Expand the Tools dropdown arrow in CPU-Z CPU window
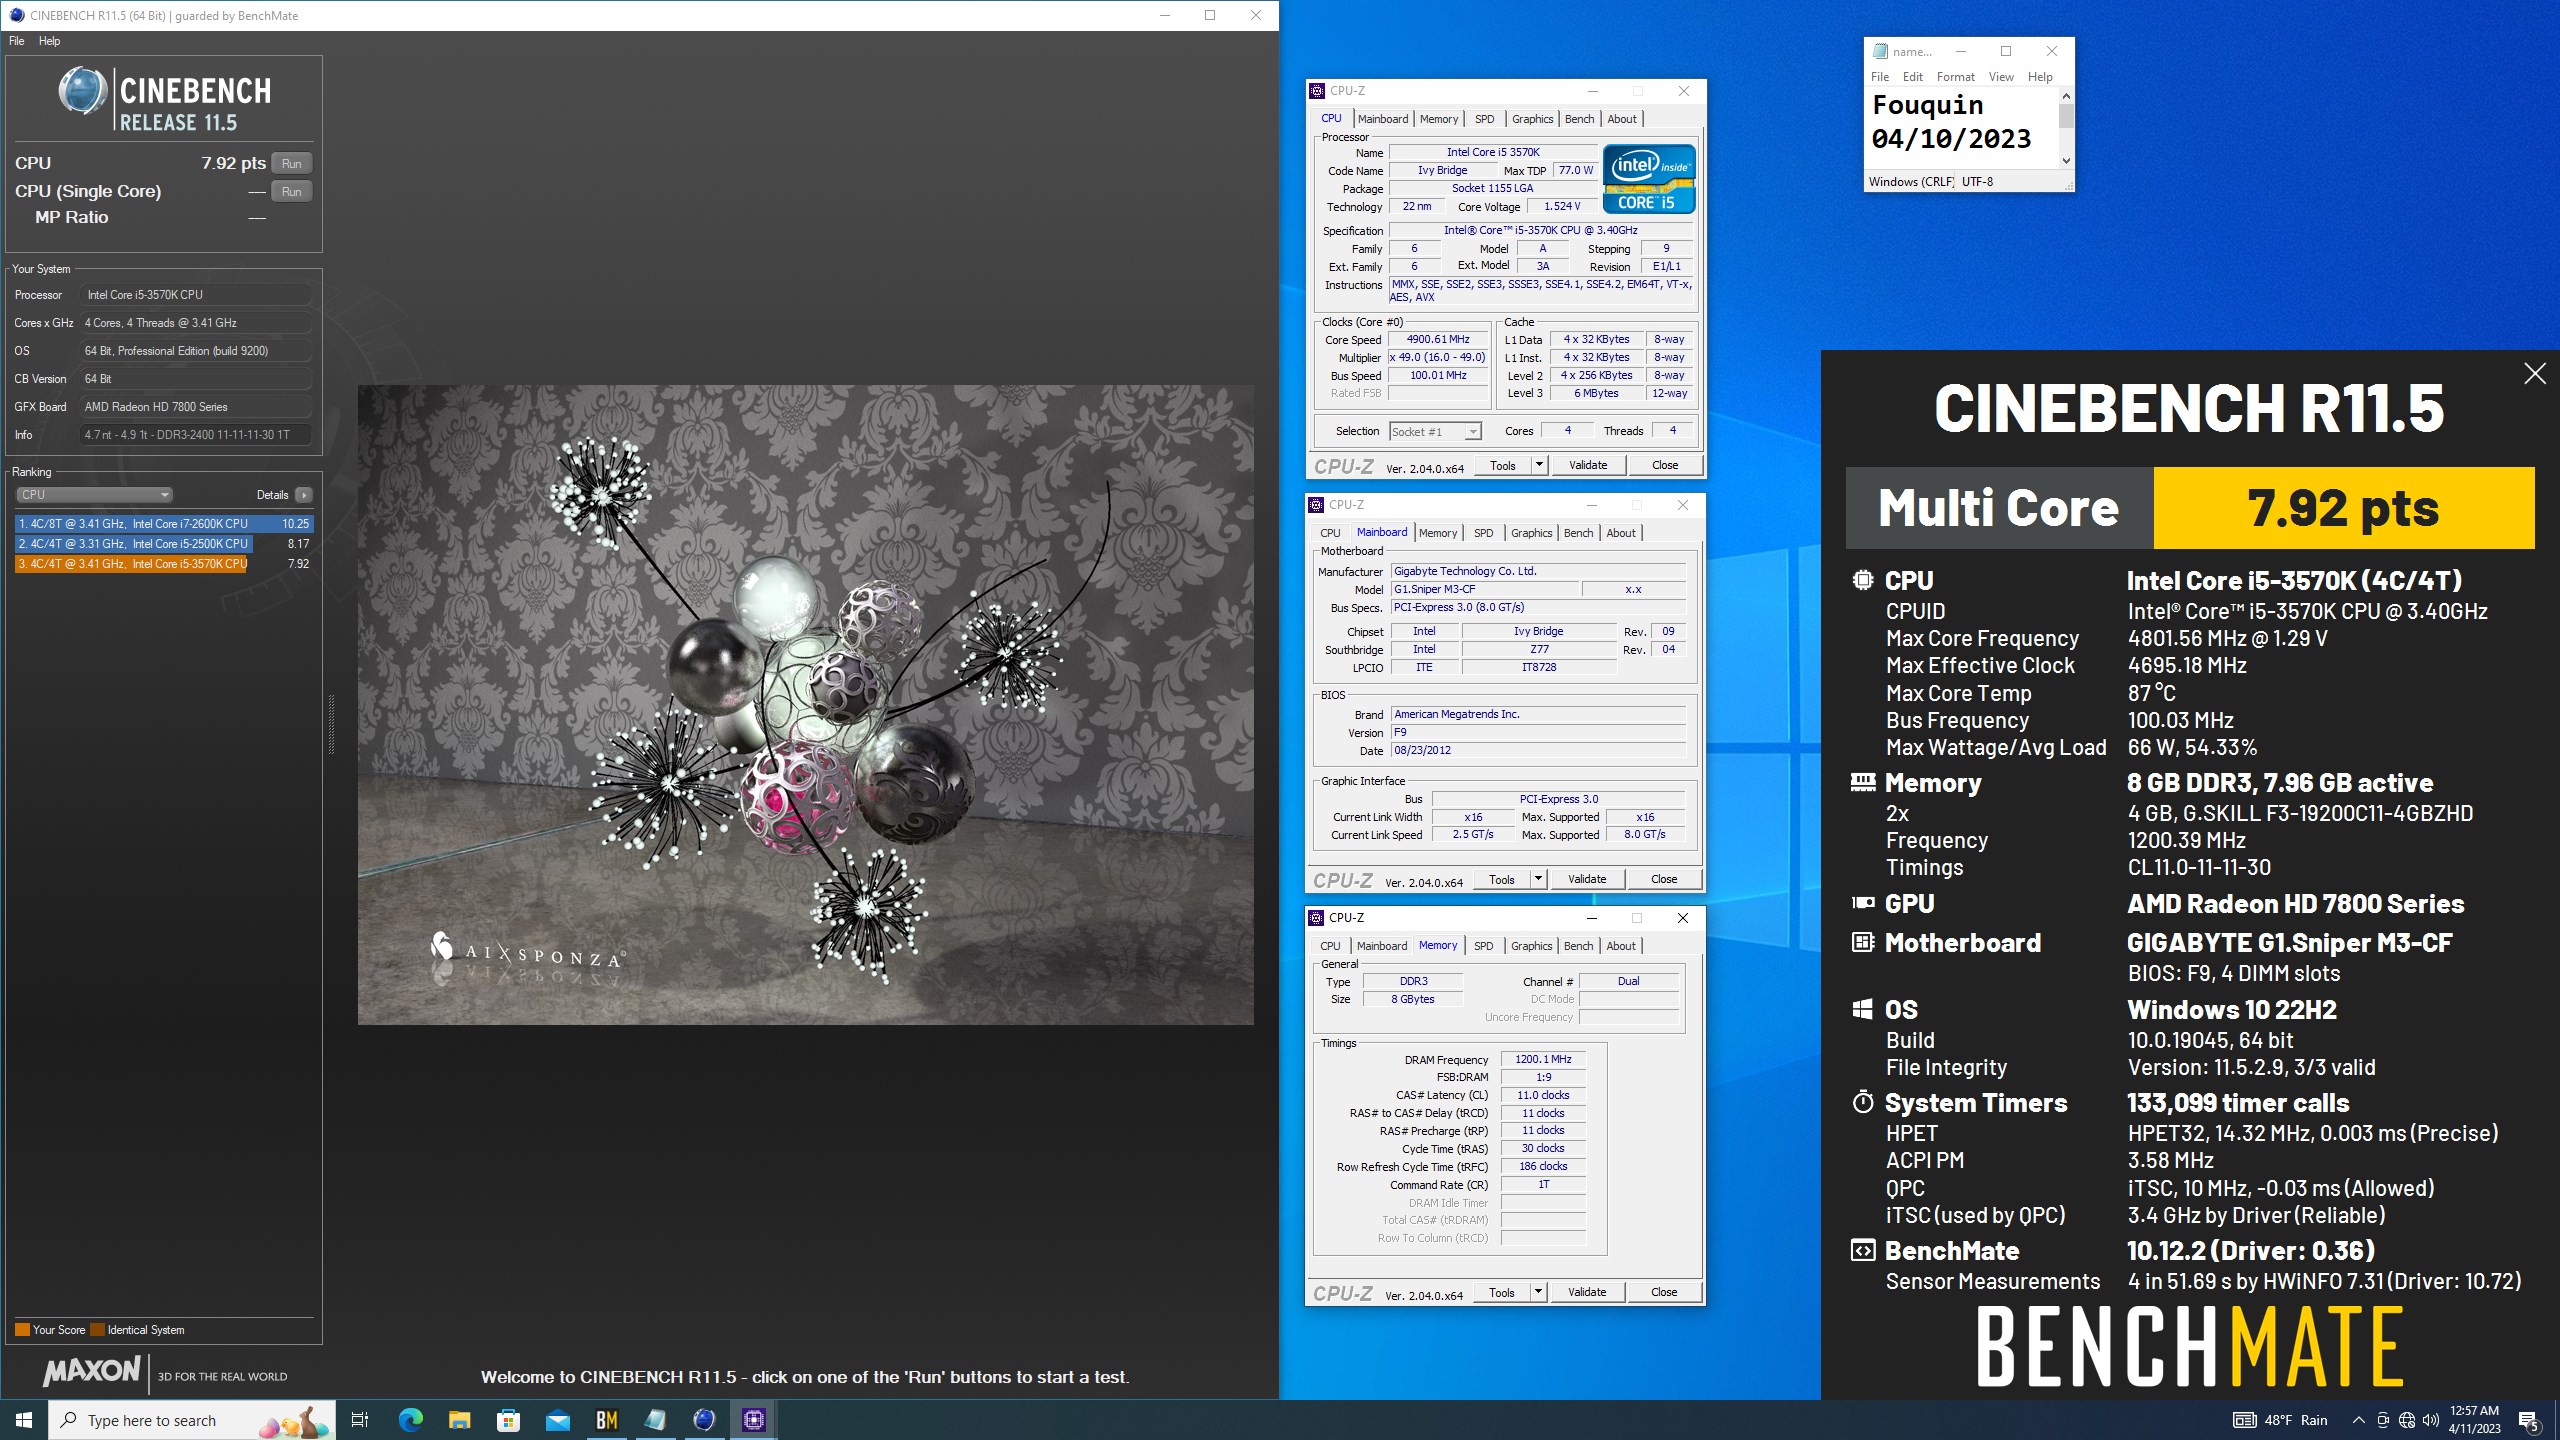Viewport: 2560px width, 1440px height. [x=1539, y=465]
